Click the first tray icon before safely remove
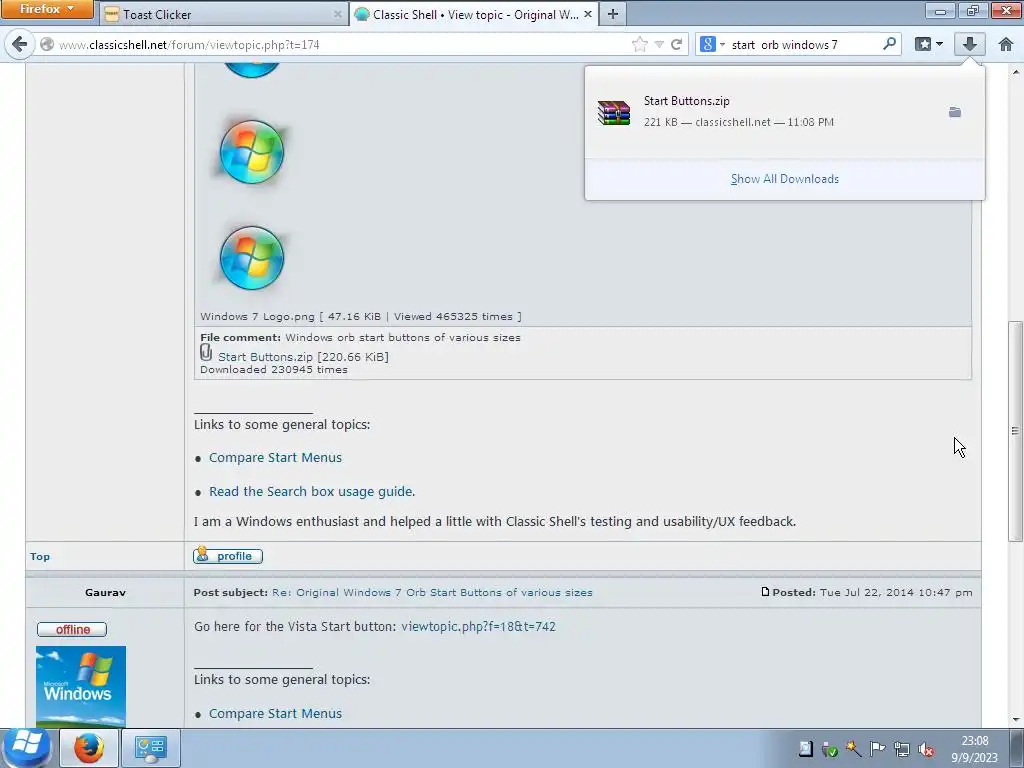Viewport: 1024px width, 768px height. (806, 749)
